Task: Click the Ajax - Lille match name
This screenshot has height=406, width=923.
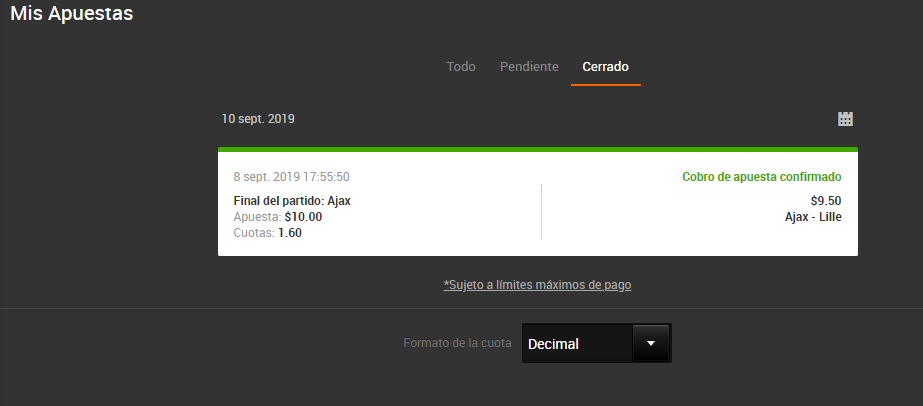Action: tap(813, 217)
